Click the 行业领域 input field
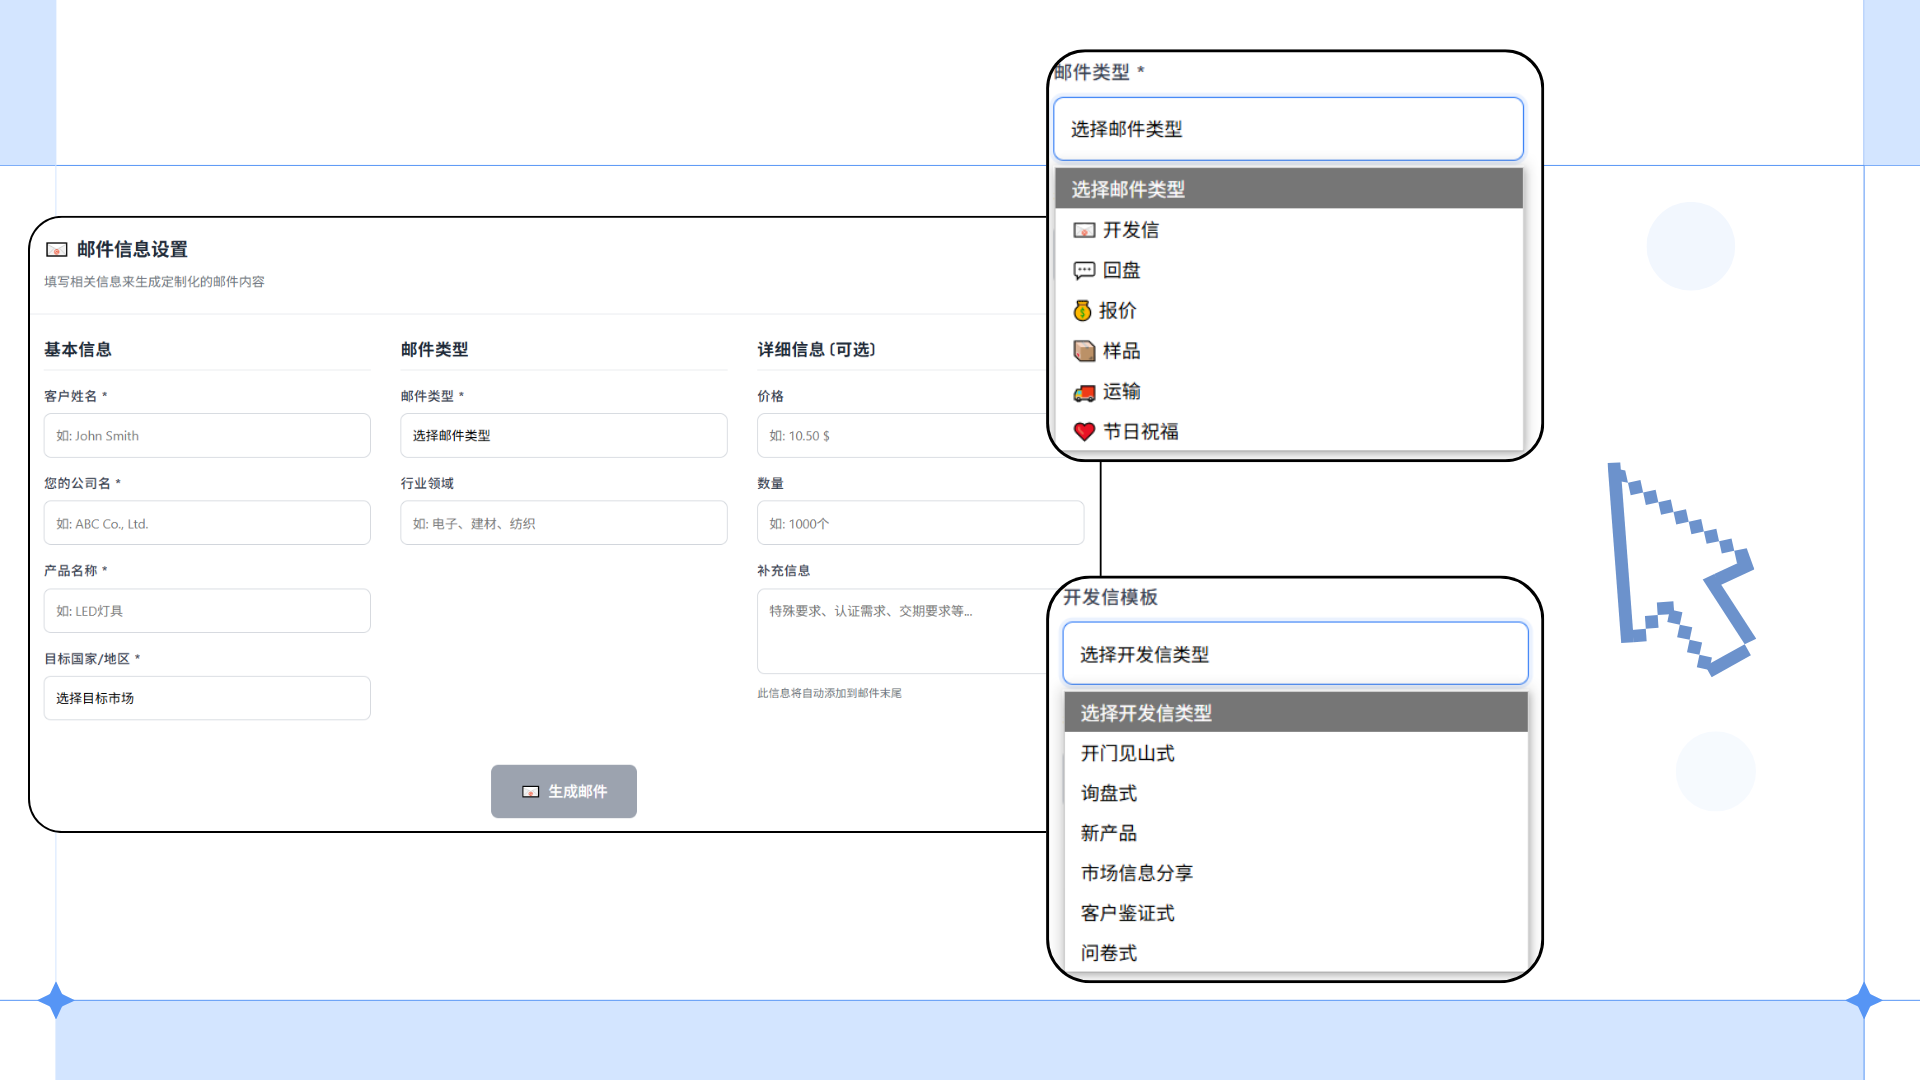Screen dimensions: 1920x1080 (563, 523)
